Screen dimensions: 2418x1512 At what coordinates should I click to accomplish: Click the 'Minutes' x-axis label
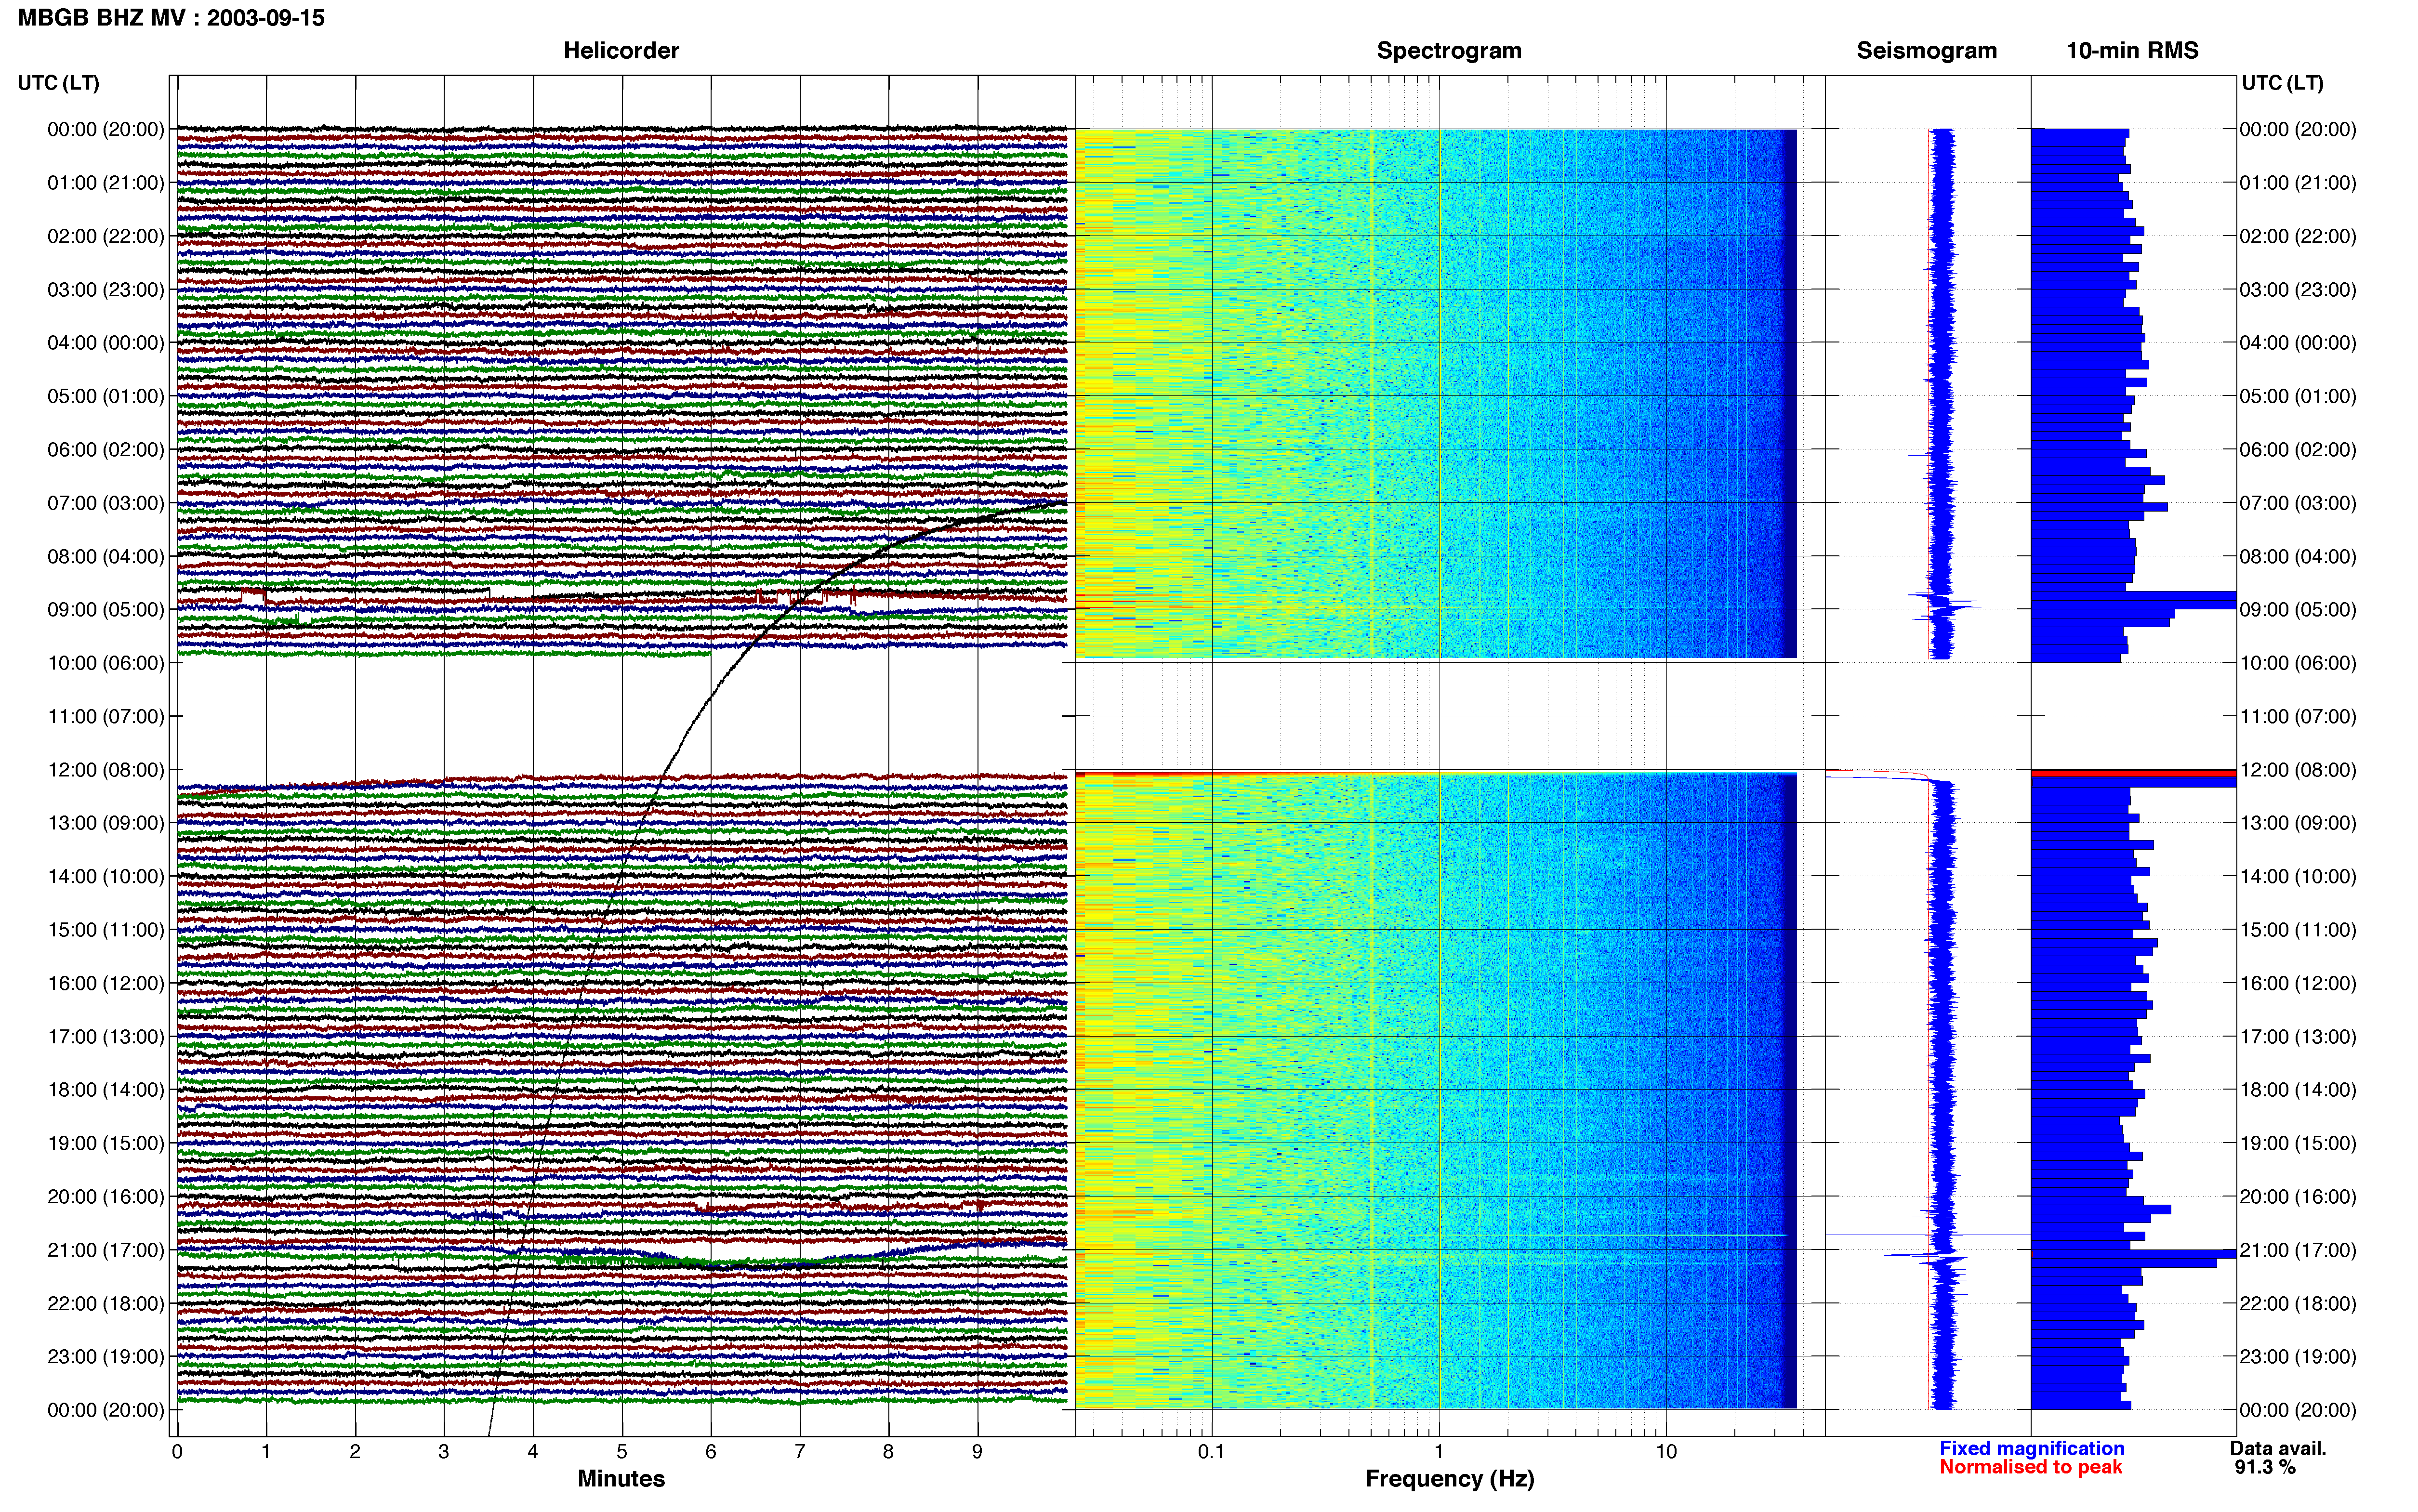click(621, 1479)
